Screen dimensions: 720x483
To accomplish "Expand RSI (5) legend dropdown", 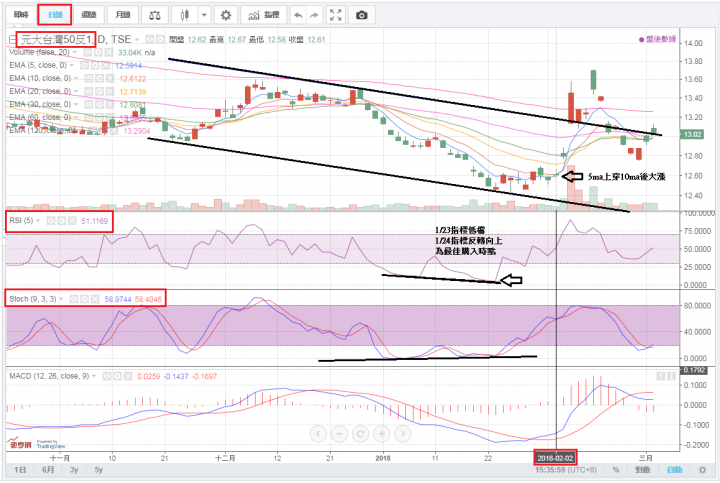I will [38, 221].
